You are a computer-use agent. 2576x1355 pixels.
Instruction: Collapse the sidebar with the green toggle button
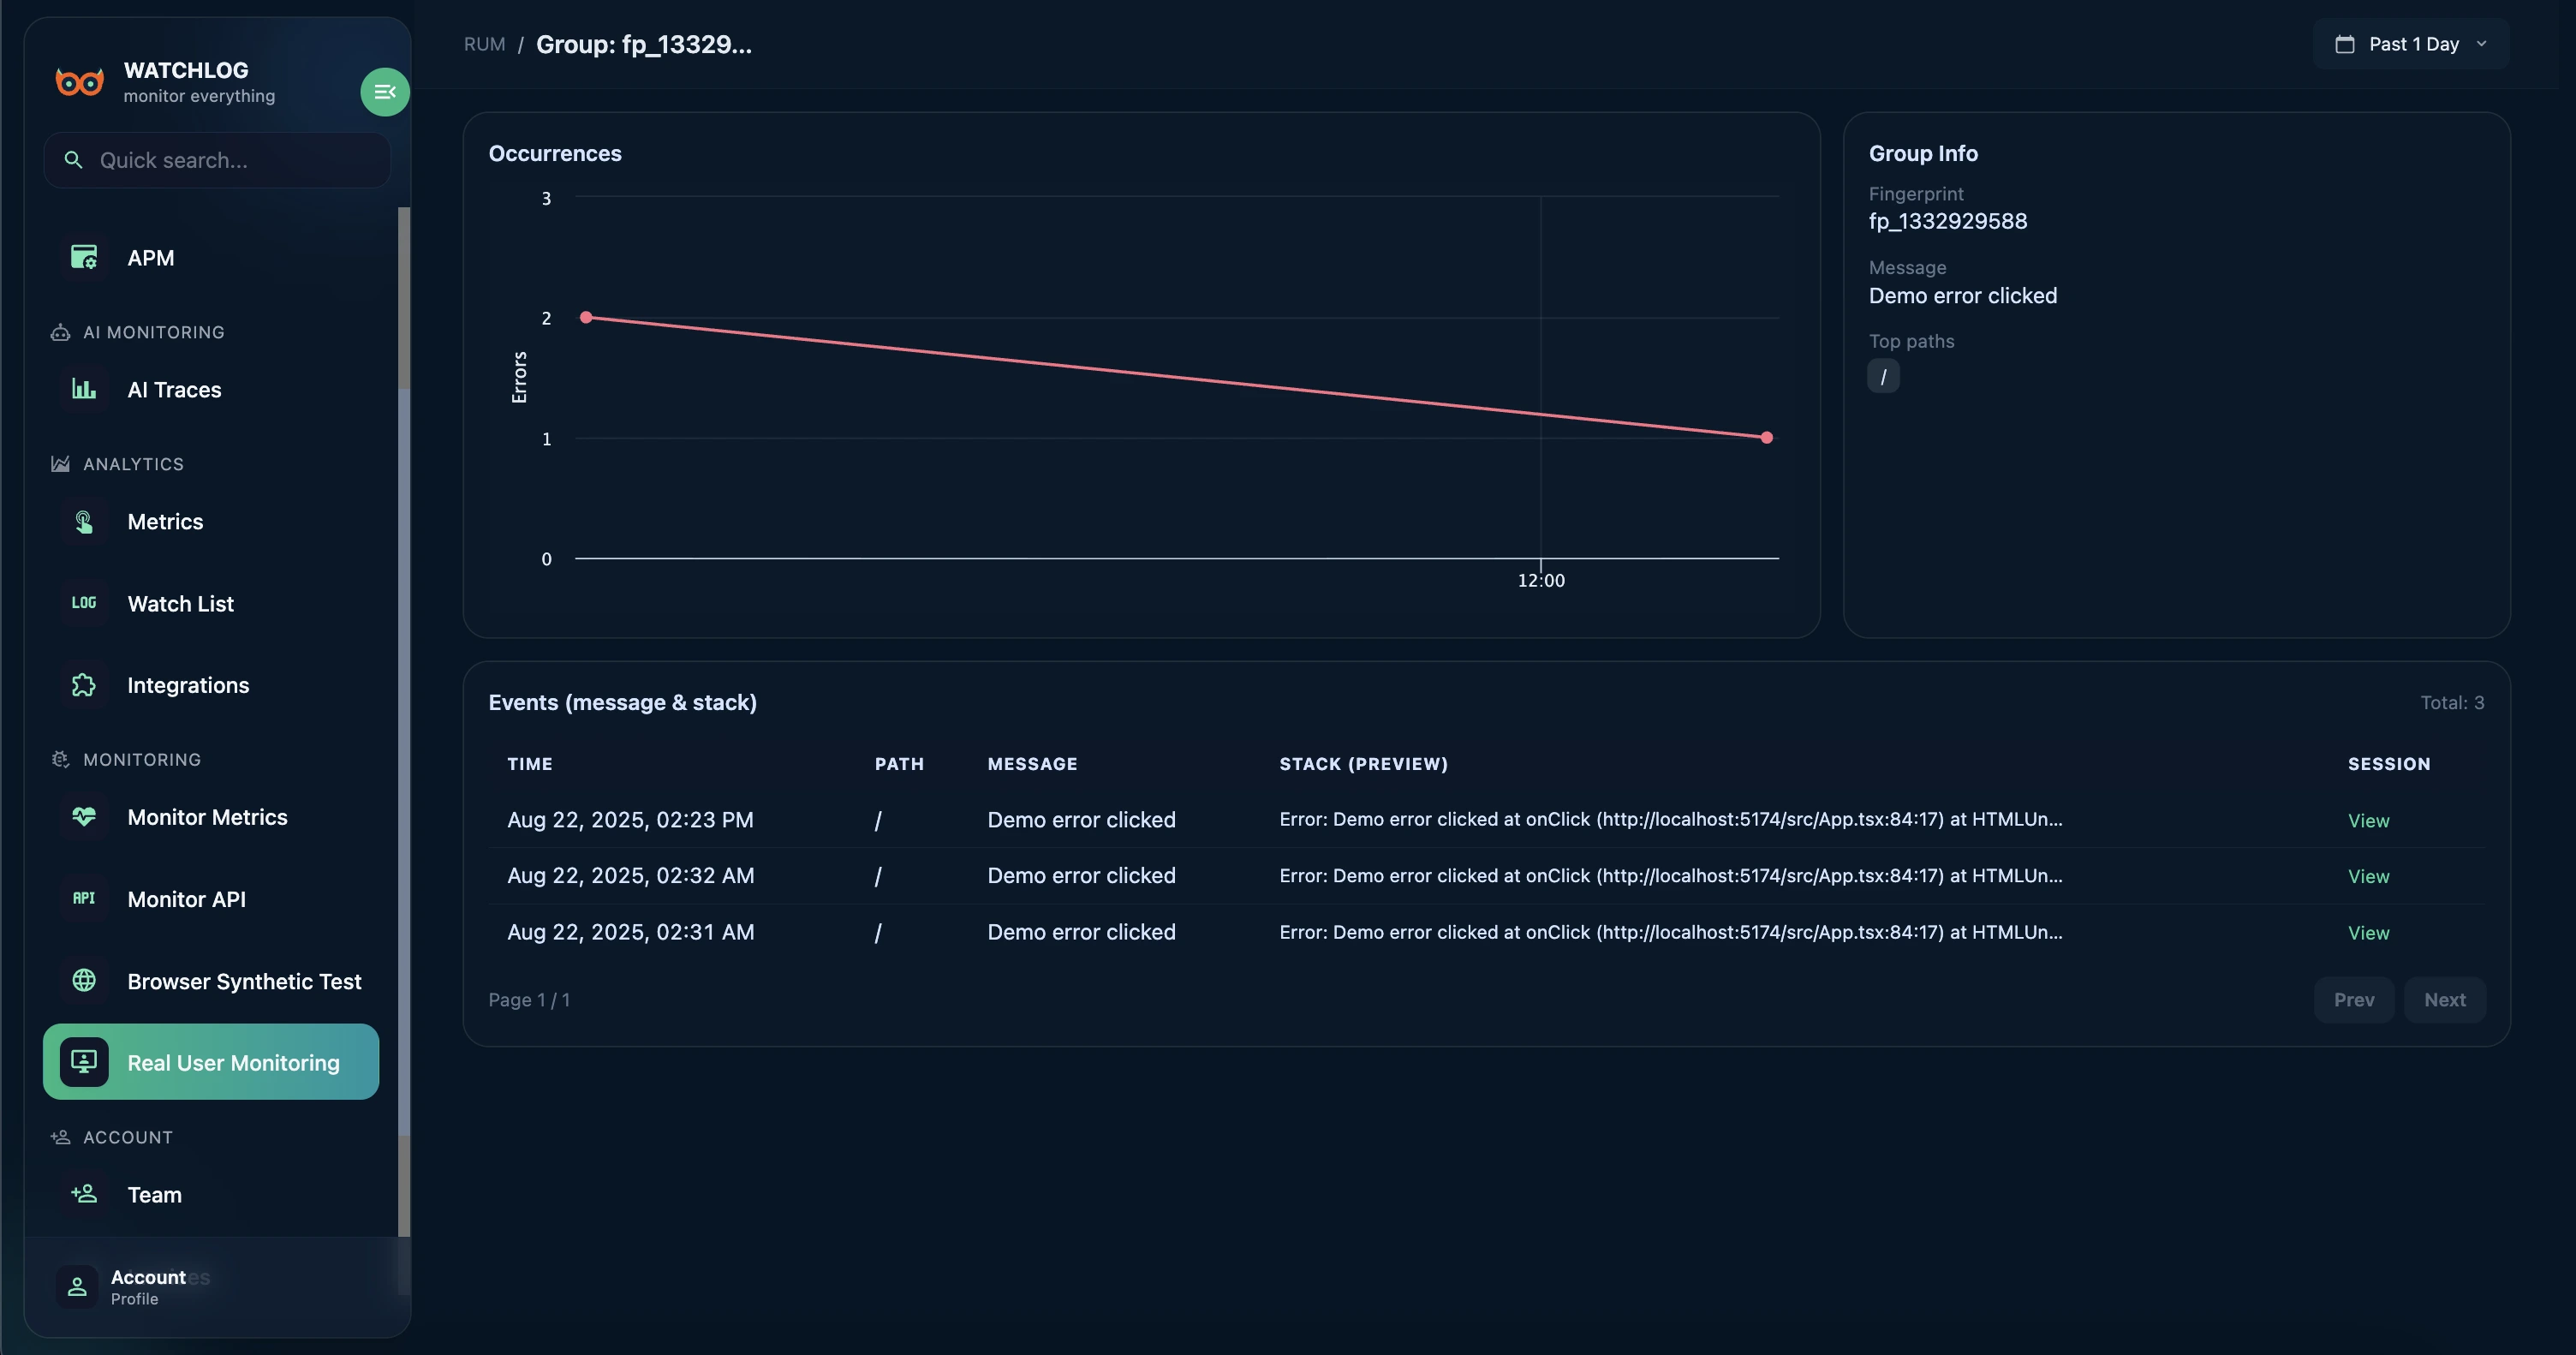(384, 92)
